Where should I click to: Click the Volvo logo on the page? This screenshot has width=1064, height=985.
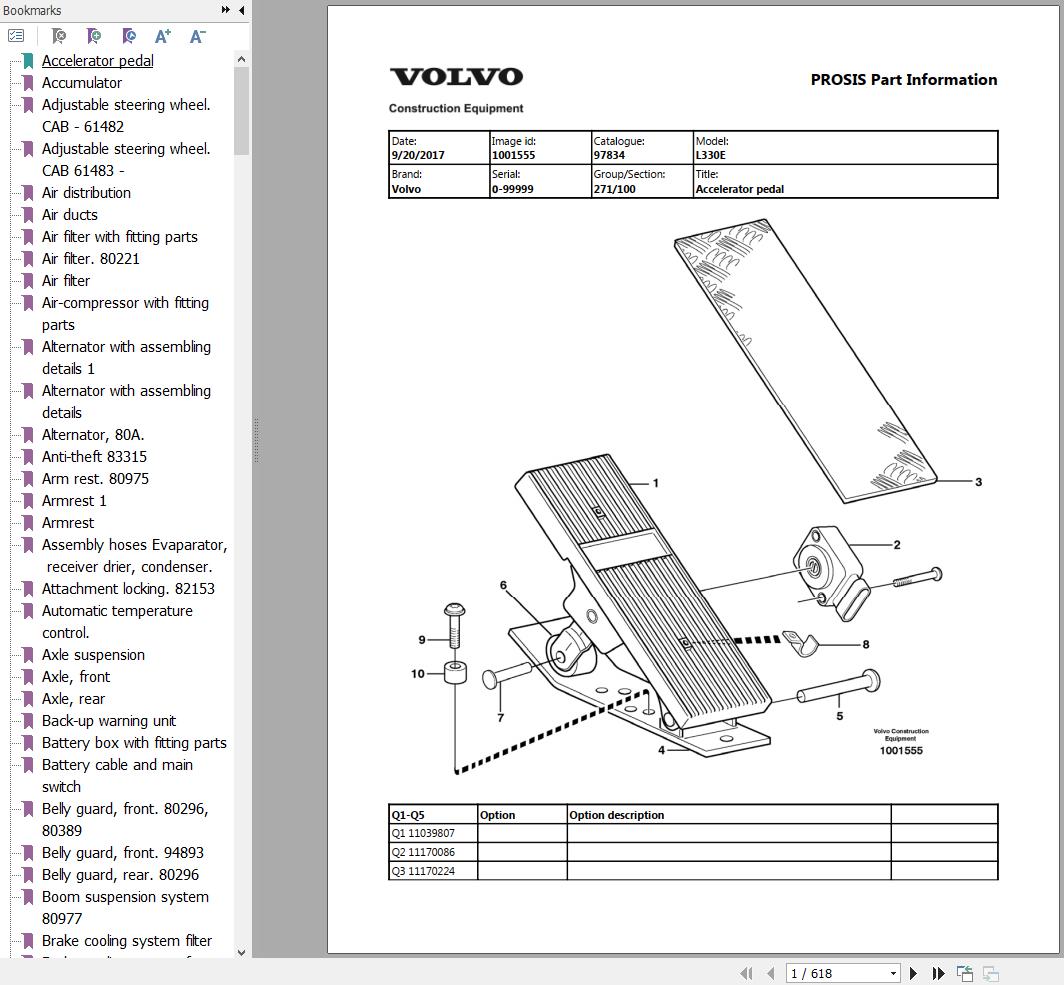click(x=456, y=77)
